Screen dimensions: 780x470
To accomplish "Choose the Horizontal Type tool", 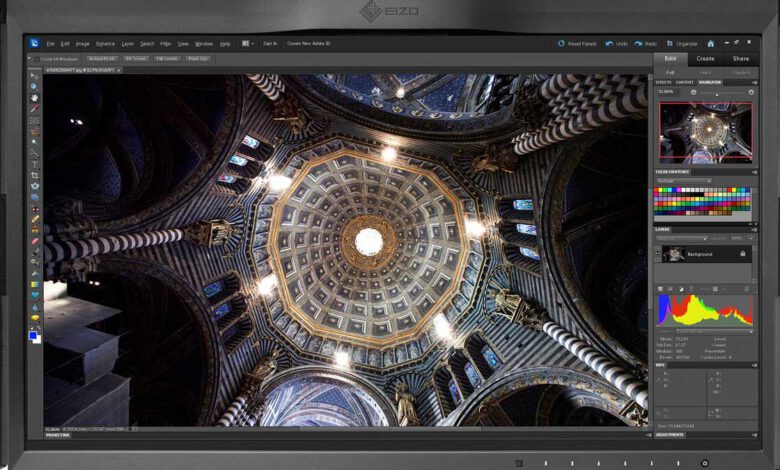I will click(x=35, y=164).
